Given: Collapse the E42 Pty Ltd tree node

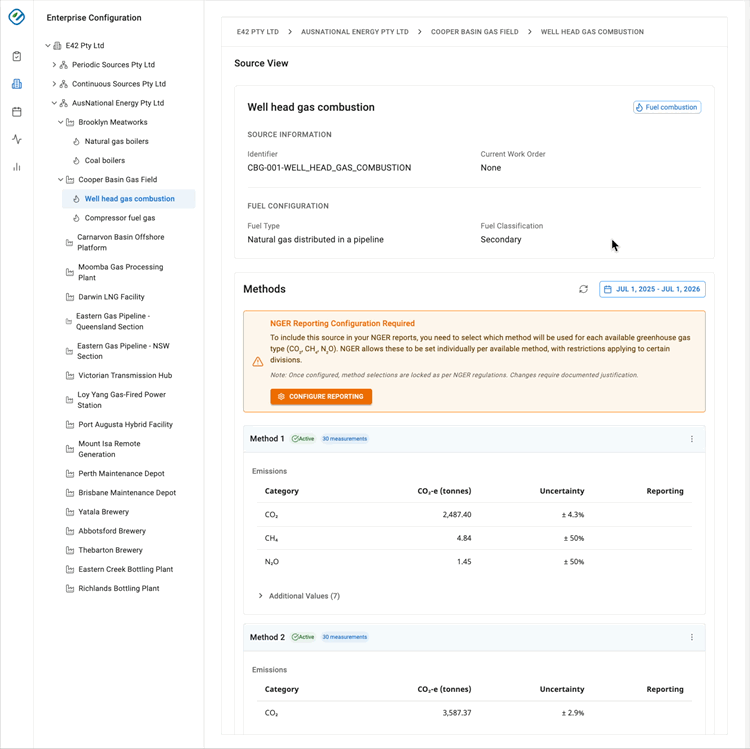Looking at the screenshot, I should point(48,46).
